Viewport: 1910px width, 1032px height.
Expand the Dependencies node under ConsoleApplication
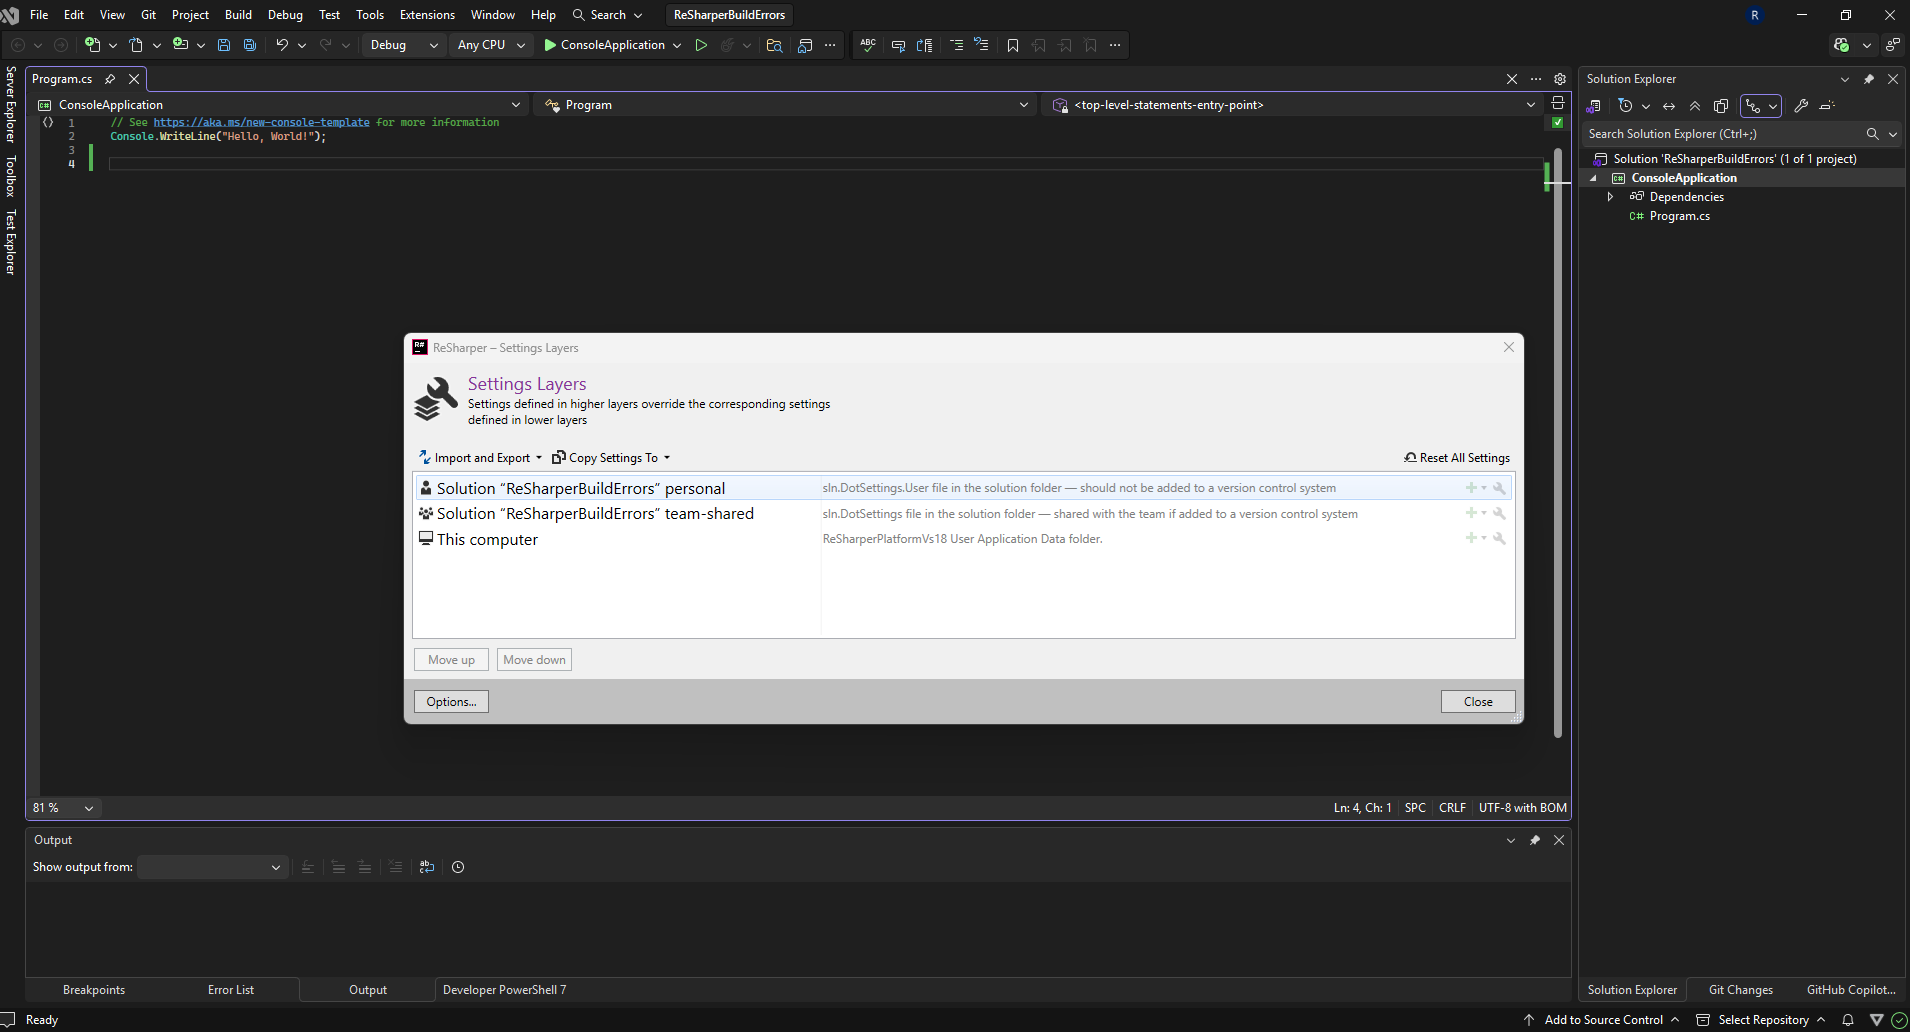click(1610, 197)
